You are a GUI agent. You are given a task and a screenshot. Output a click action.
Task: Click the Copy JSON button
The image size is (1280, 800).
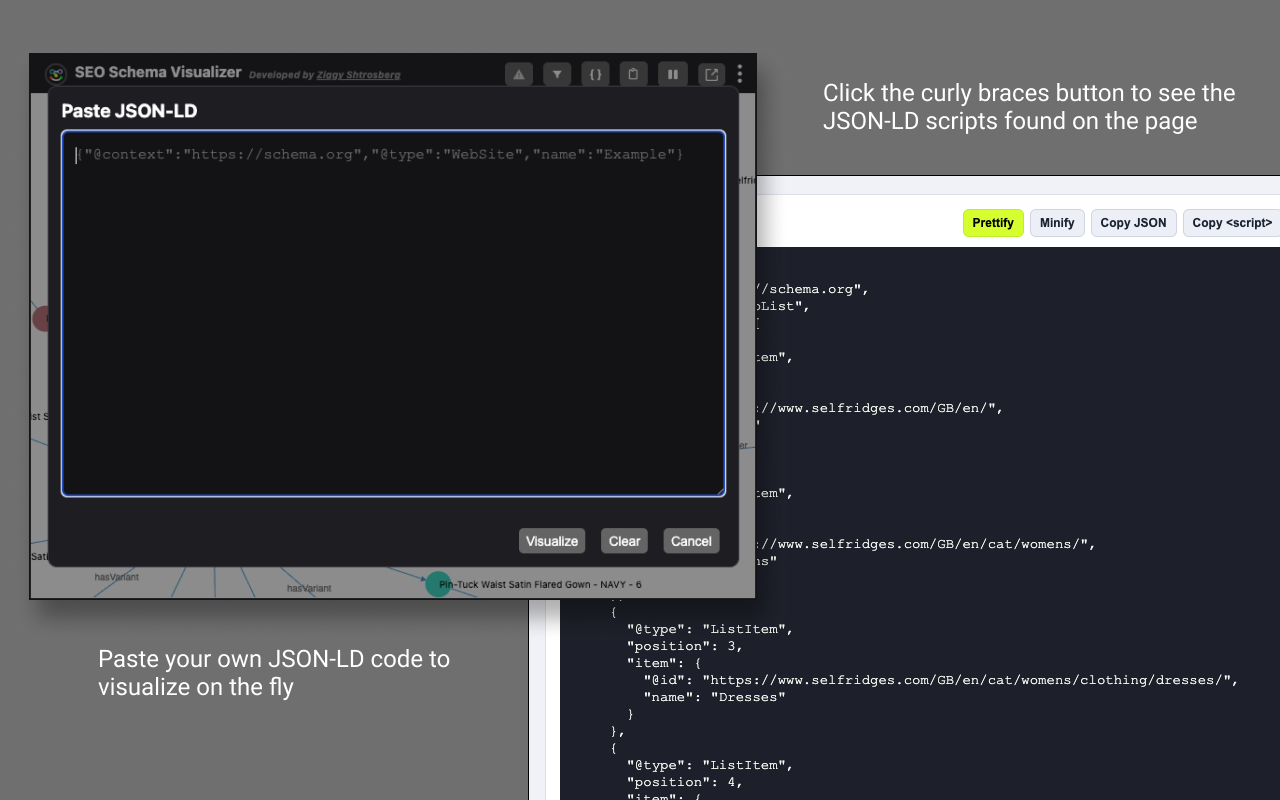coord(1133,223)
